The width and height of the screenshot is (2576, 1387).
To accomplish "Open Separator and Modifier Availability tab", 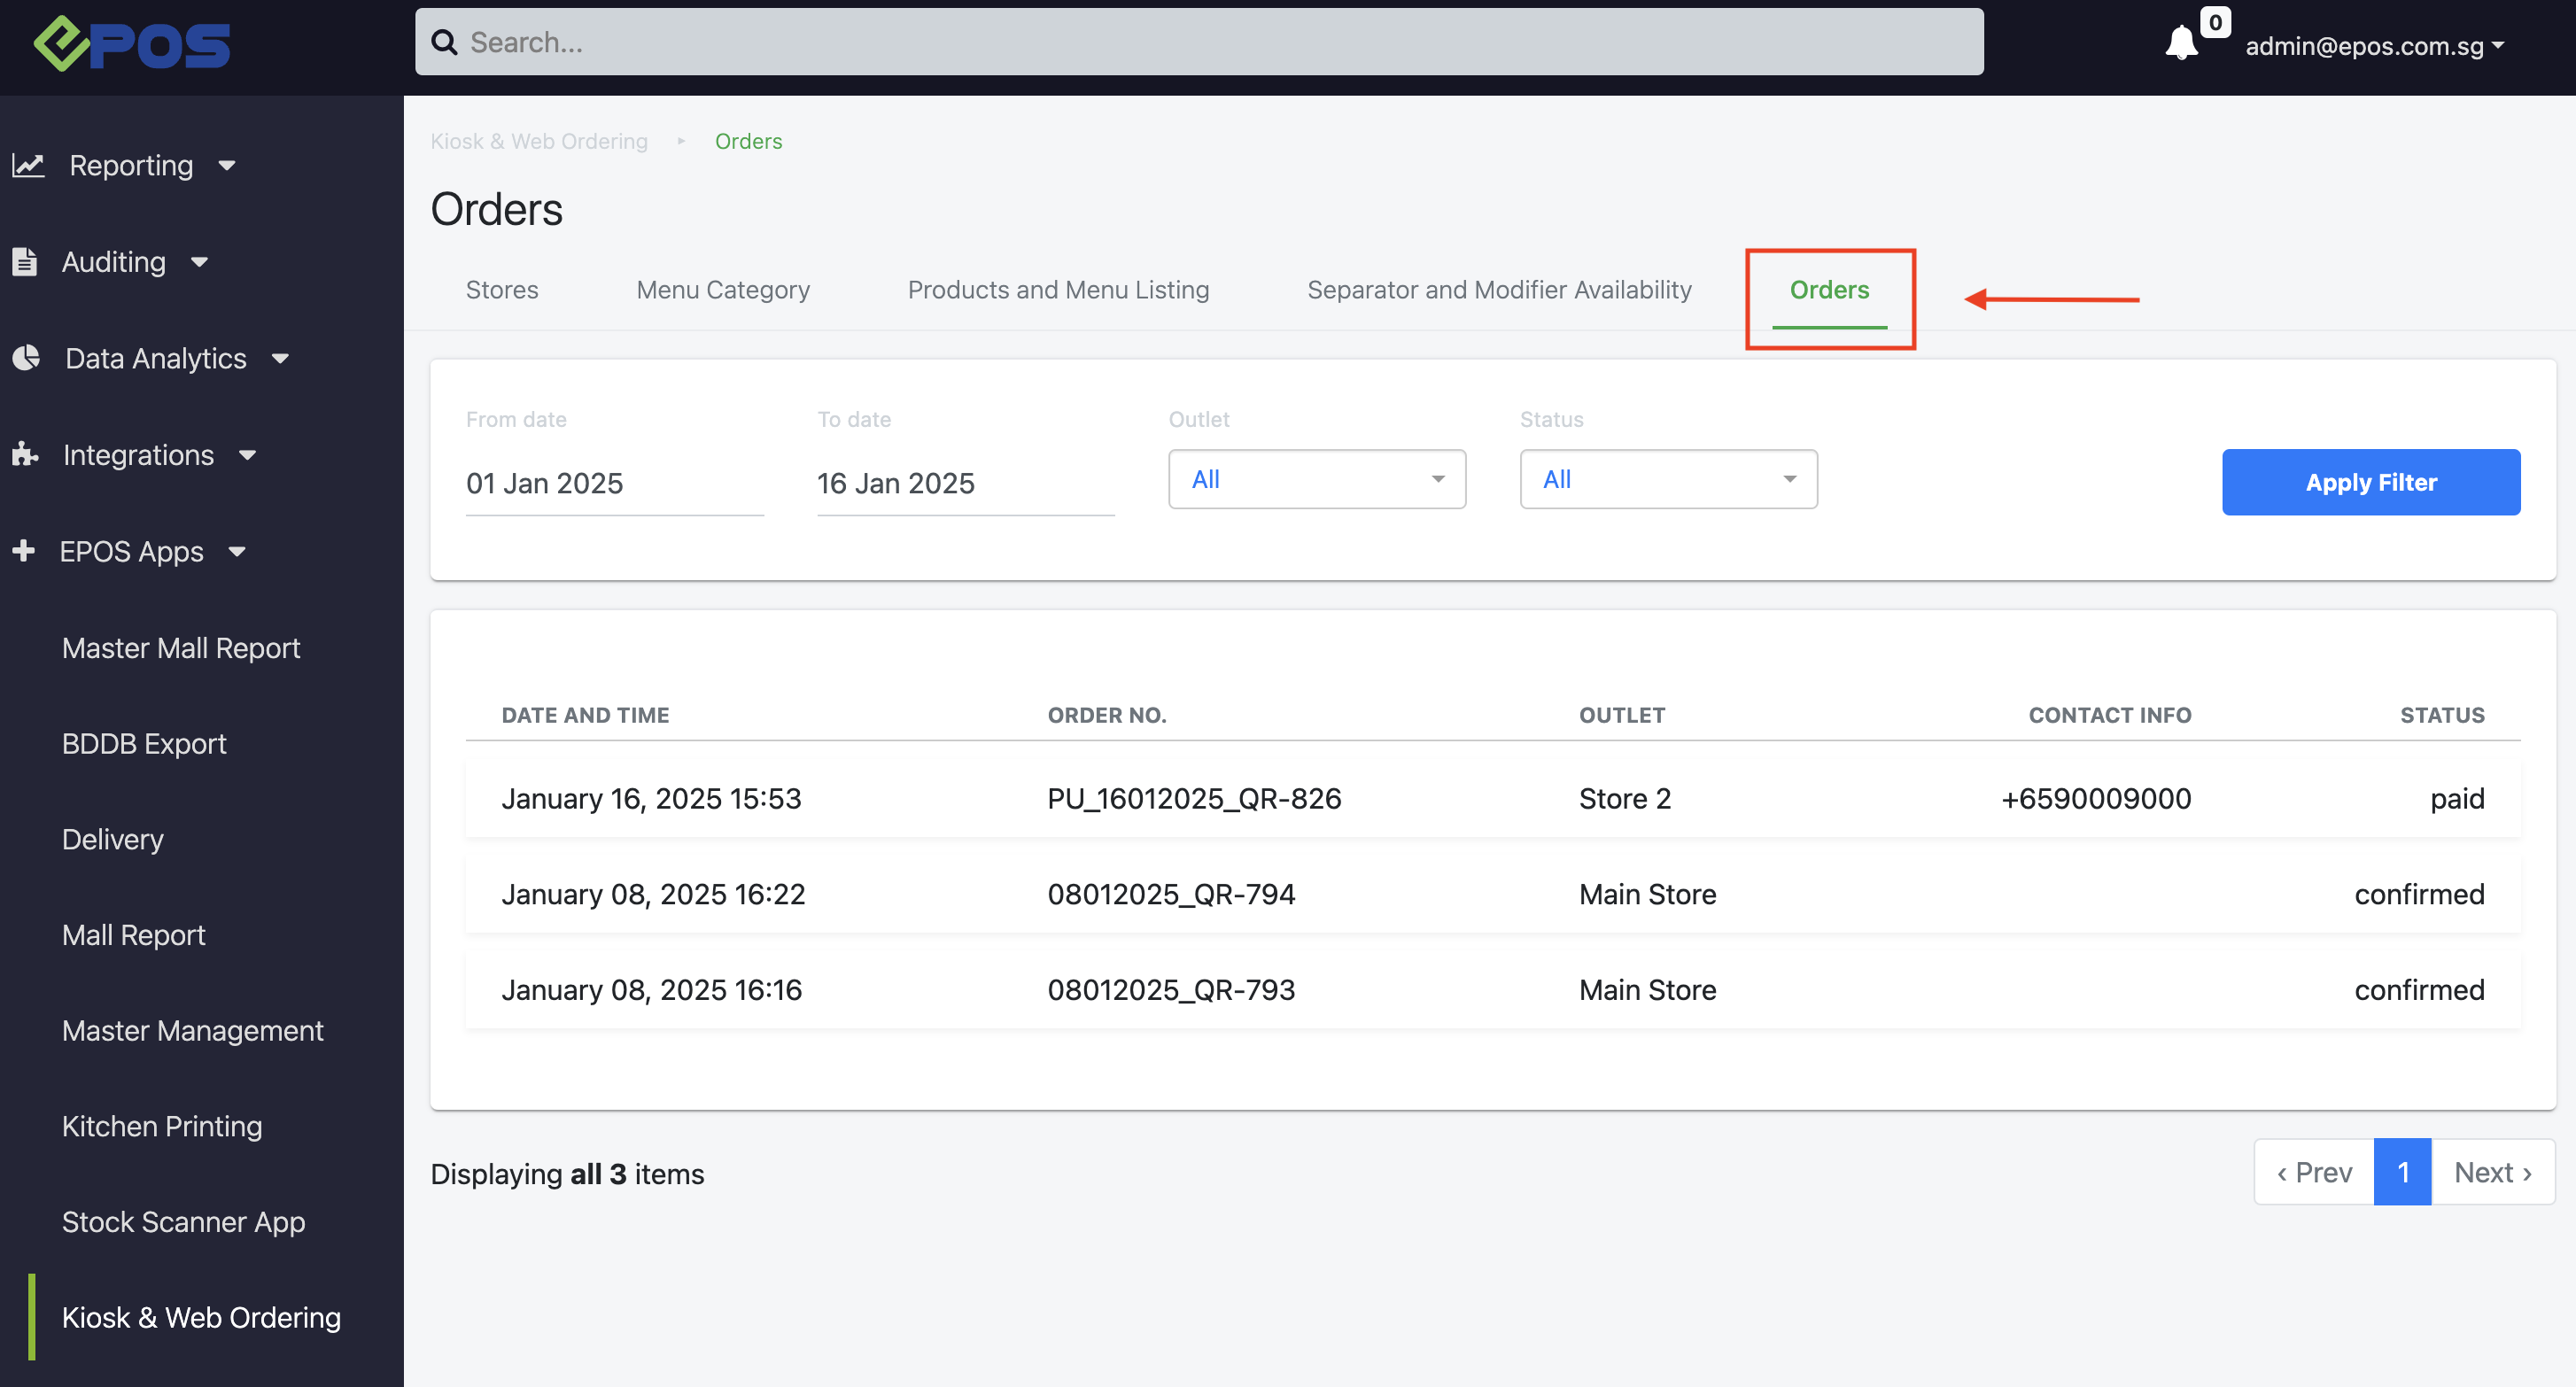I will (x=1499, y=289).
